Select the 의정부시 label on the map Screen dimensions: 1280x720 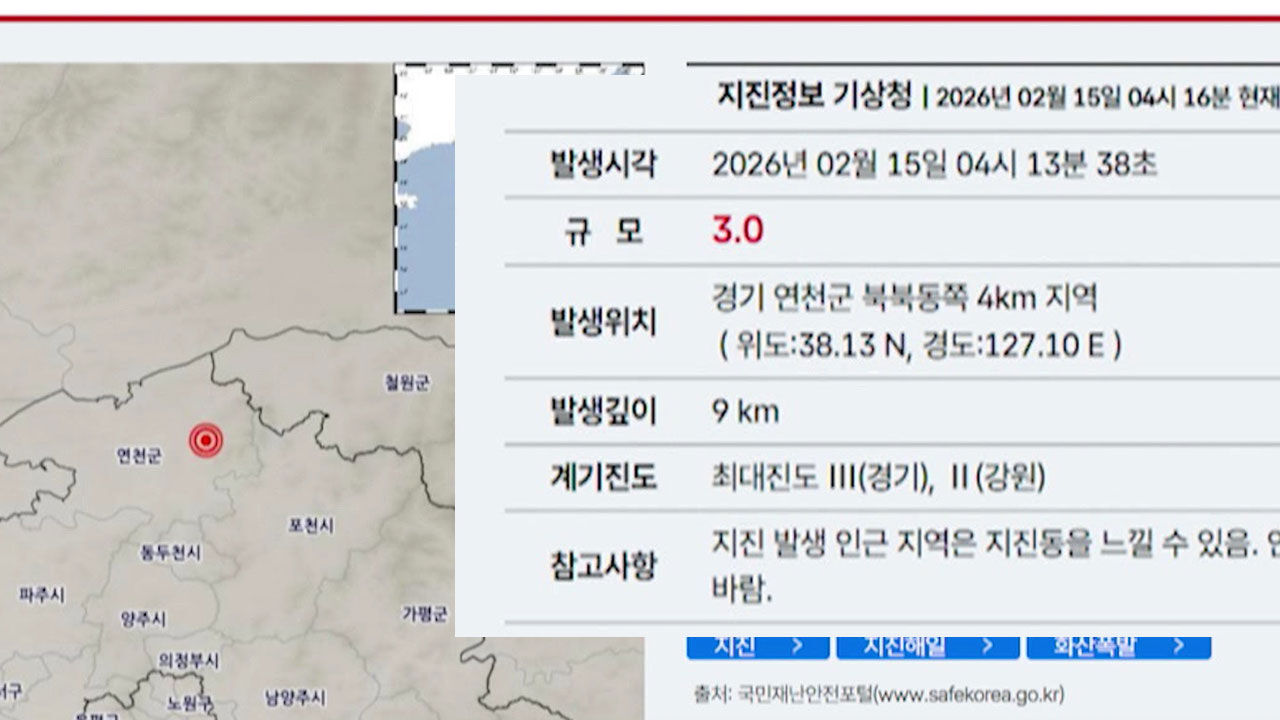188,661
